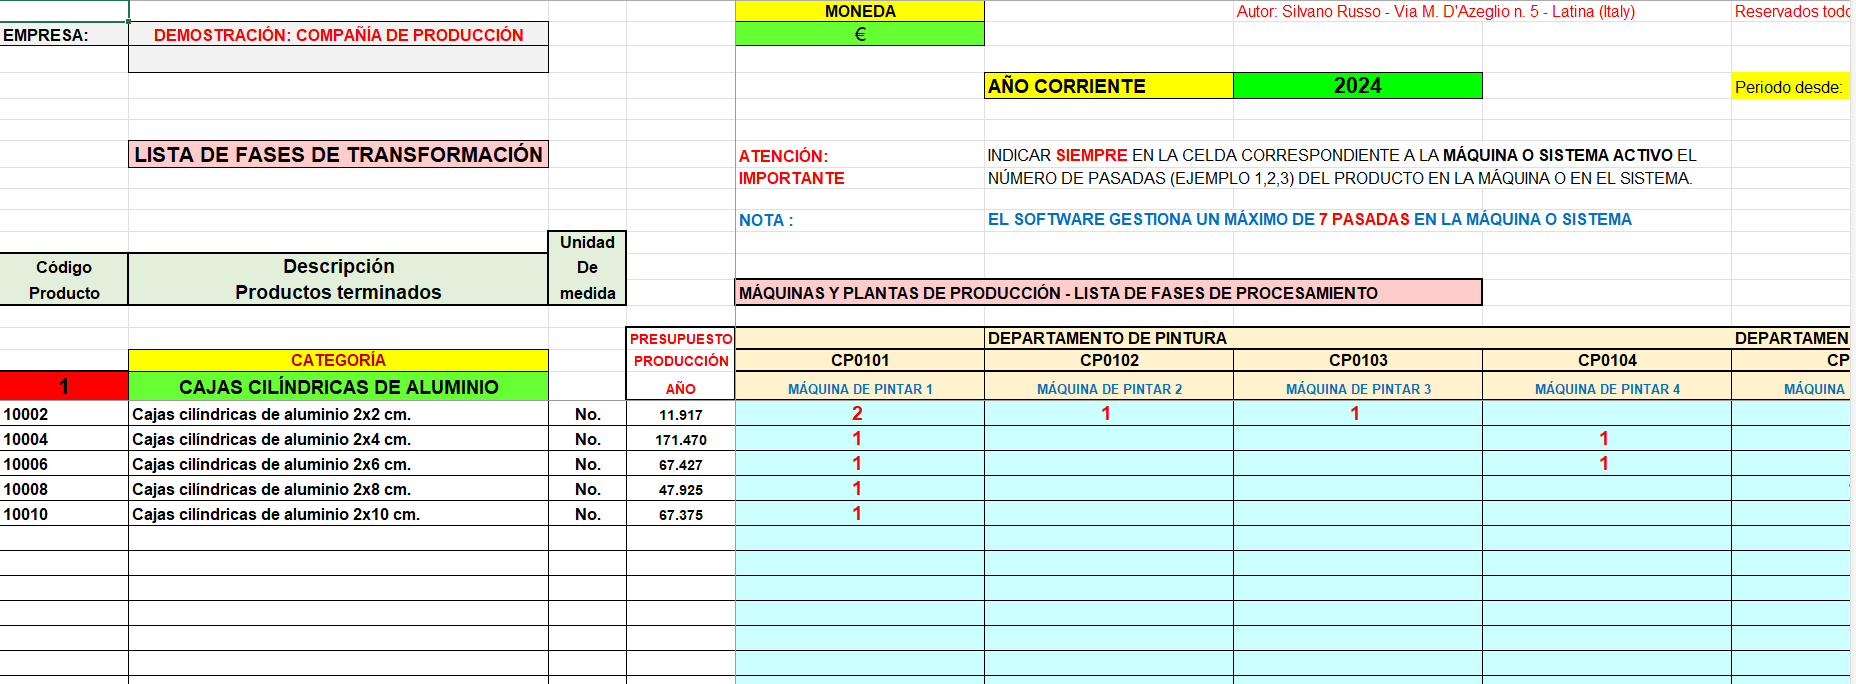The image size is (1856, 684).
Task: Select product code 10010
Action: (x=64, y=514)
